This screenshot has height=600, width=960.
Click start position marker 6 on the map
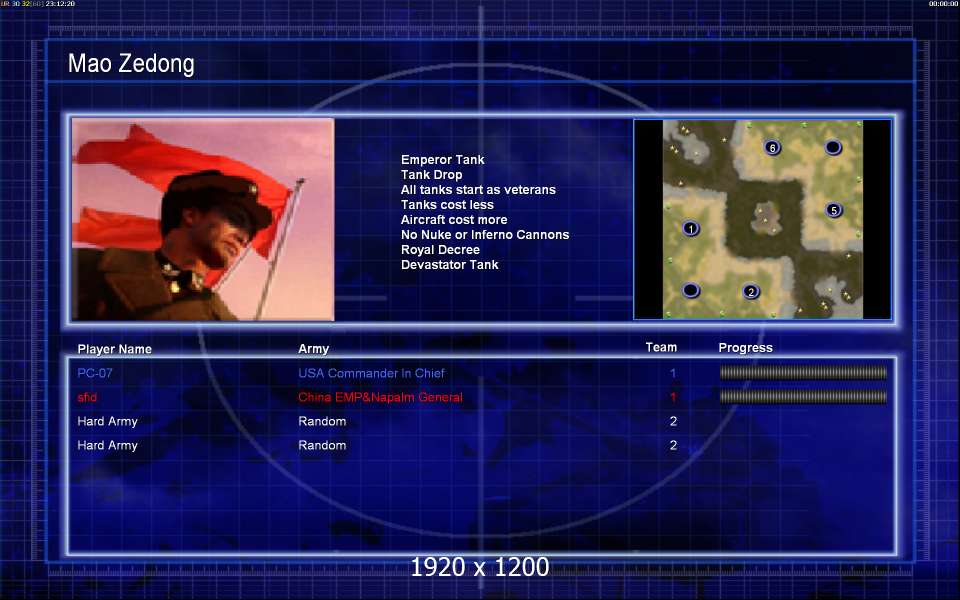click(772, 148)
